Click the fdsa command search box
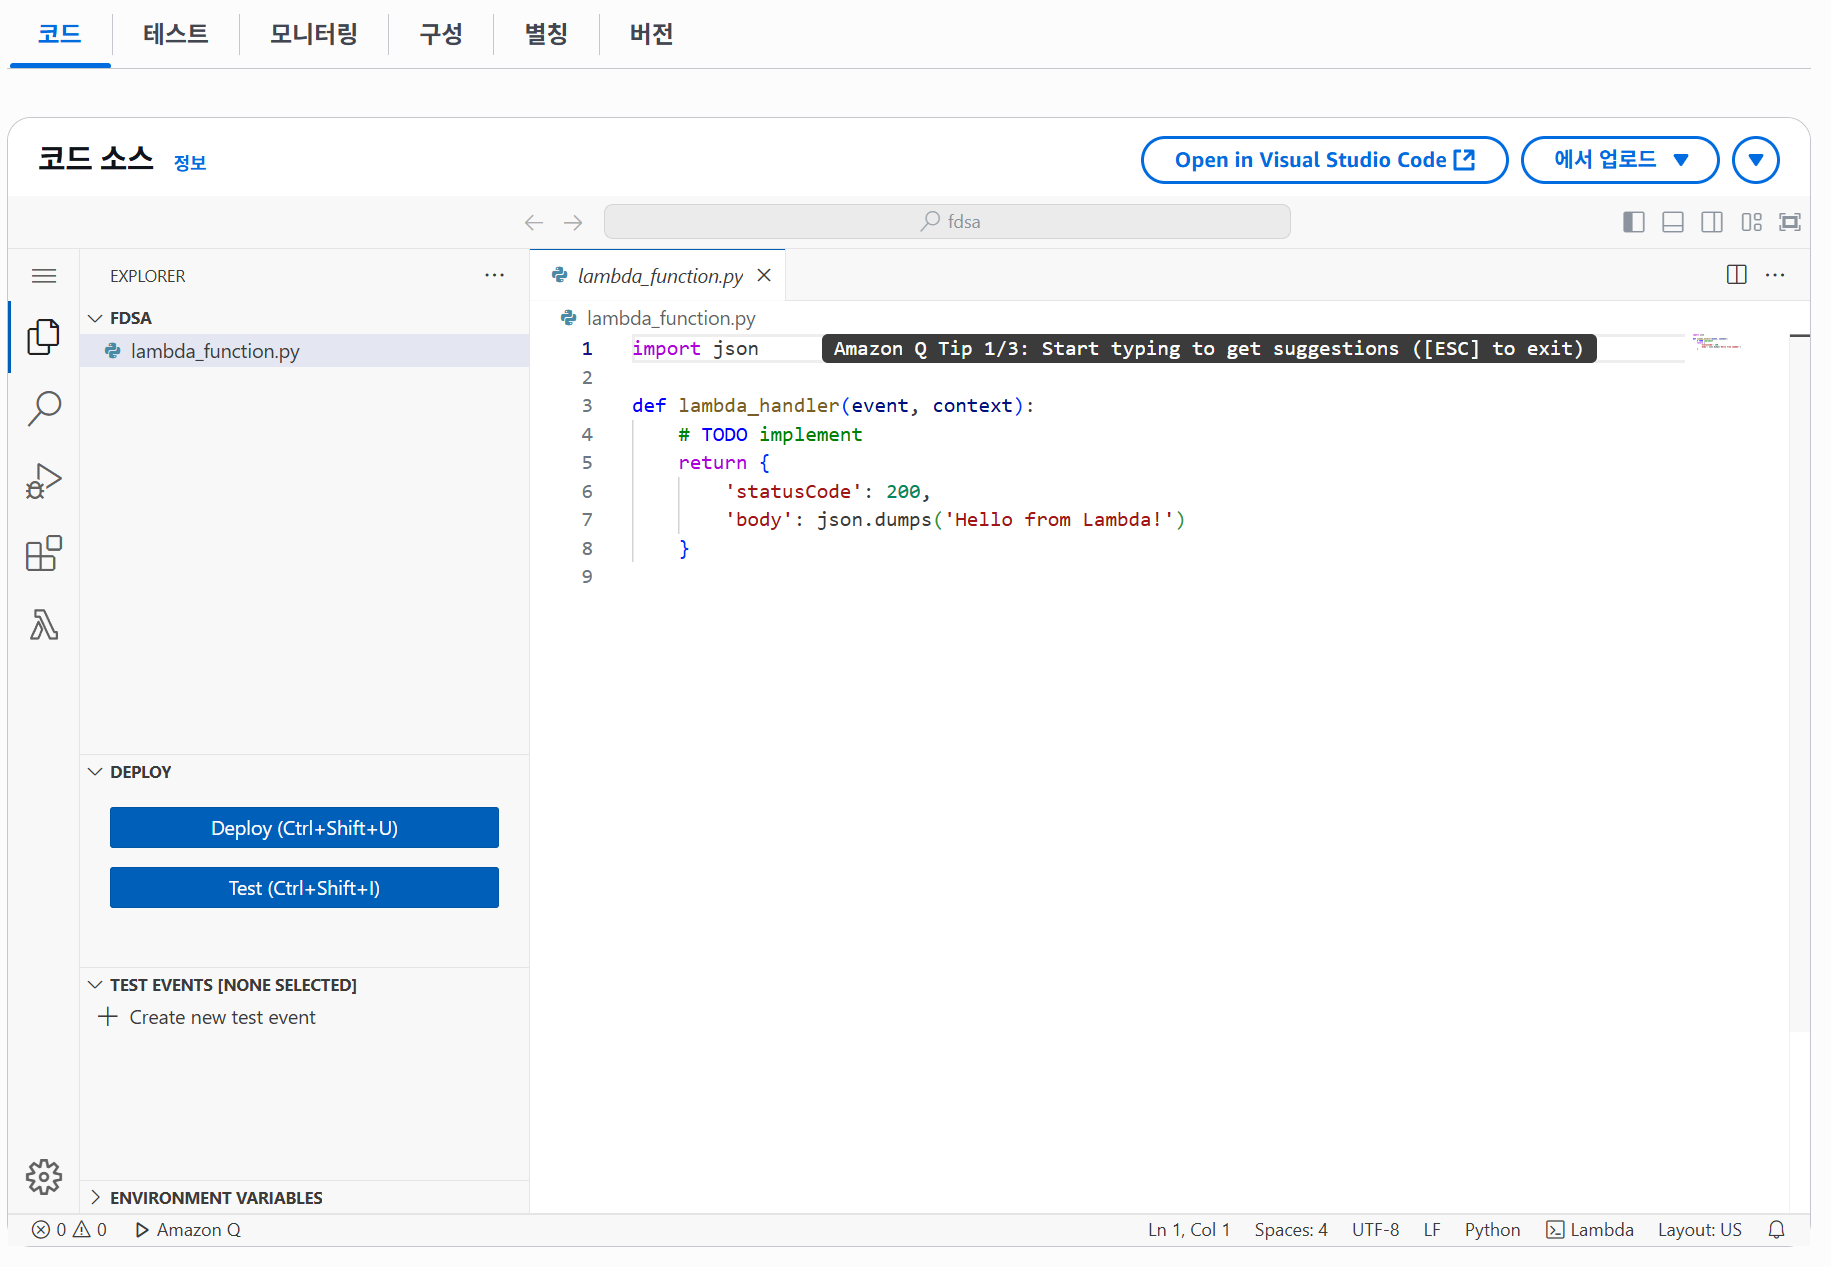 947,222
